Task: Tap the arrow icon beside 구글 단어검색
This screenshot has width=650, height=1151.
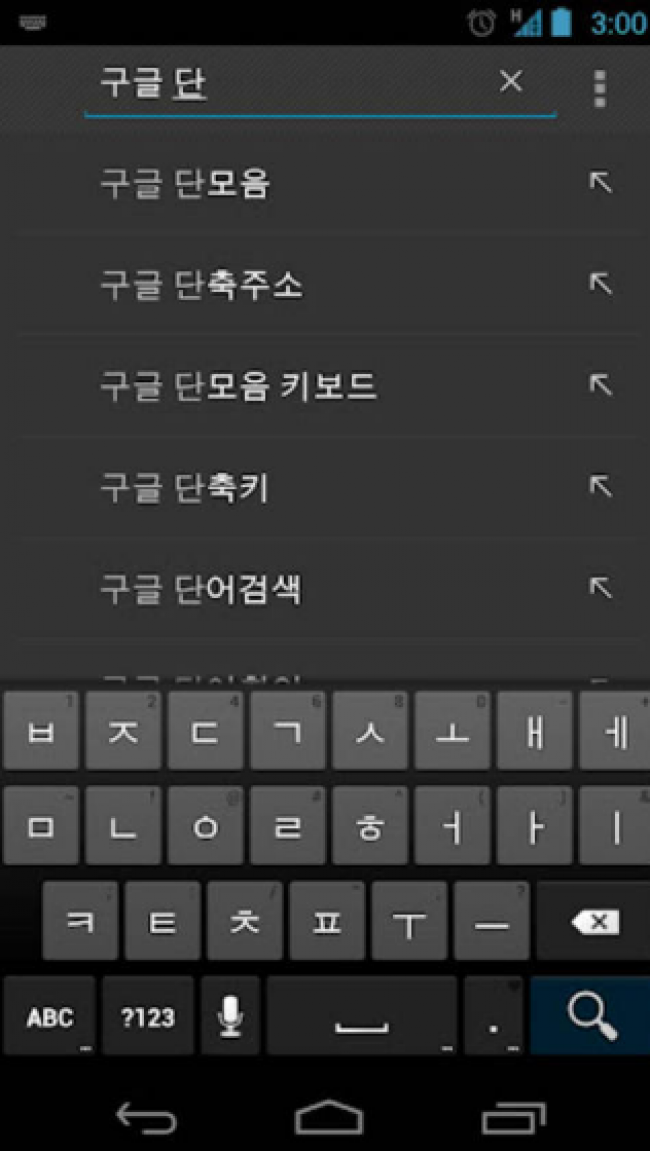Action: point(601,587)
